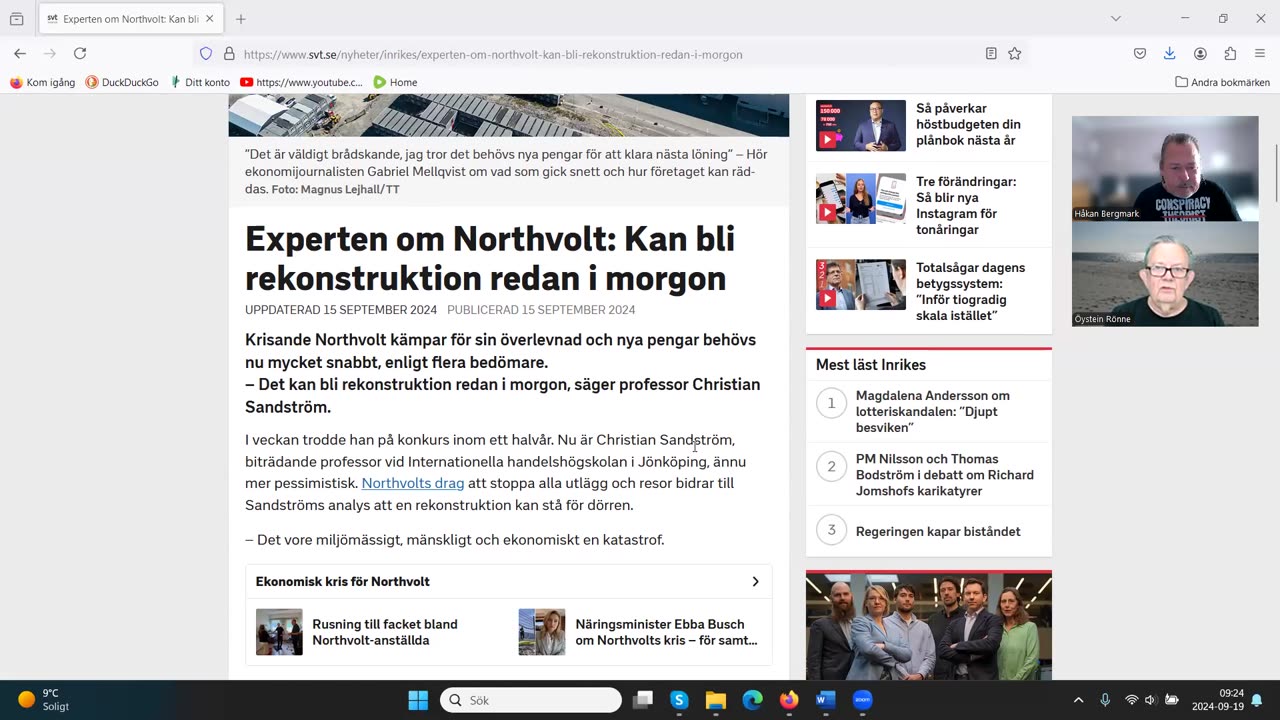Open Firefox View tab manager icon
The width and height of the screenshot is (1280, 720).
pyautogui.click(x=17, y=18)
